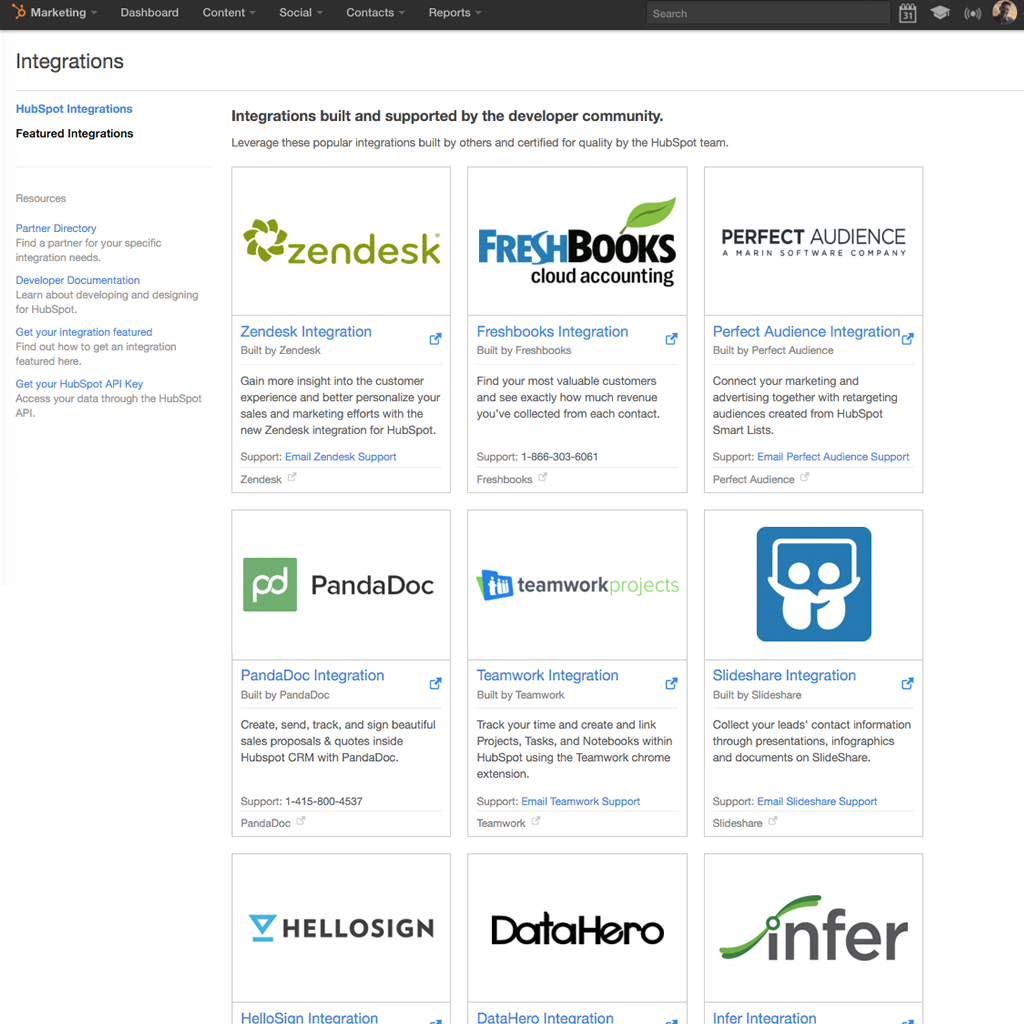Click the Teamwork footer link
The image size is (1024, 1024).
click(501, 823)
